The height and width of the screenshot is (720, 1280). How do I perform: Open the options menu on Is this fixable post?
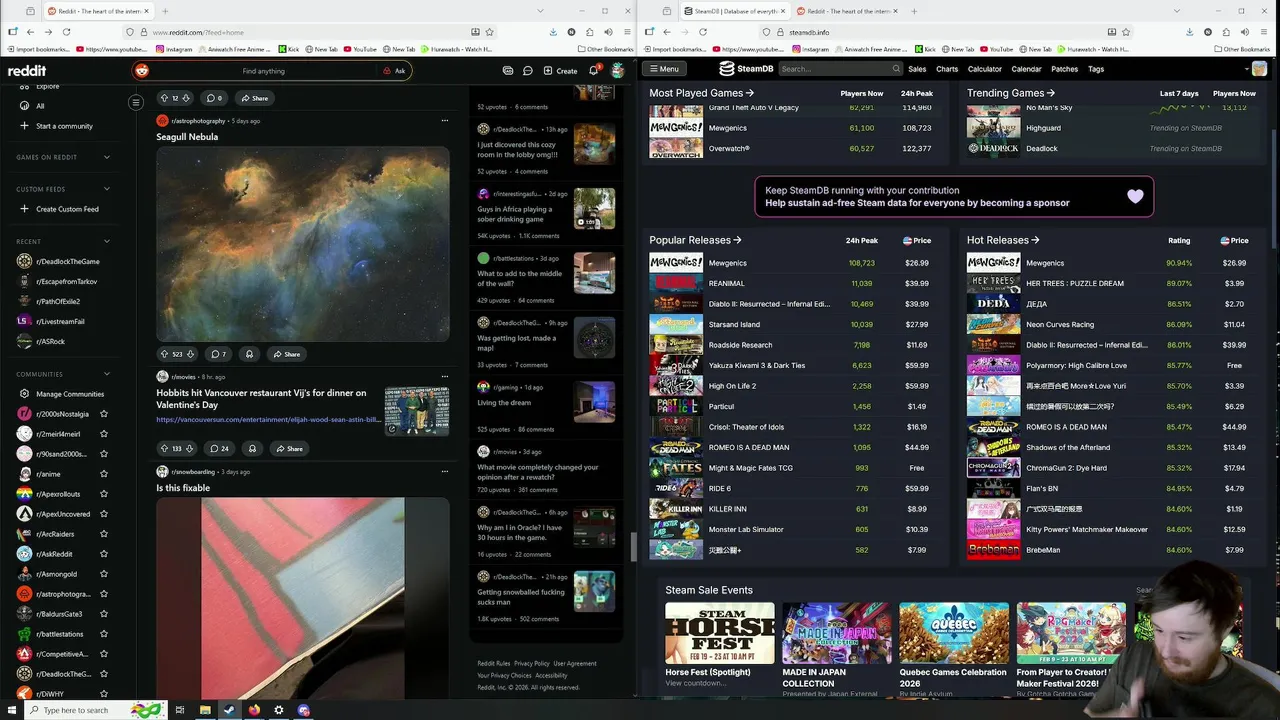pyautogui.click(x=444, y=472)
